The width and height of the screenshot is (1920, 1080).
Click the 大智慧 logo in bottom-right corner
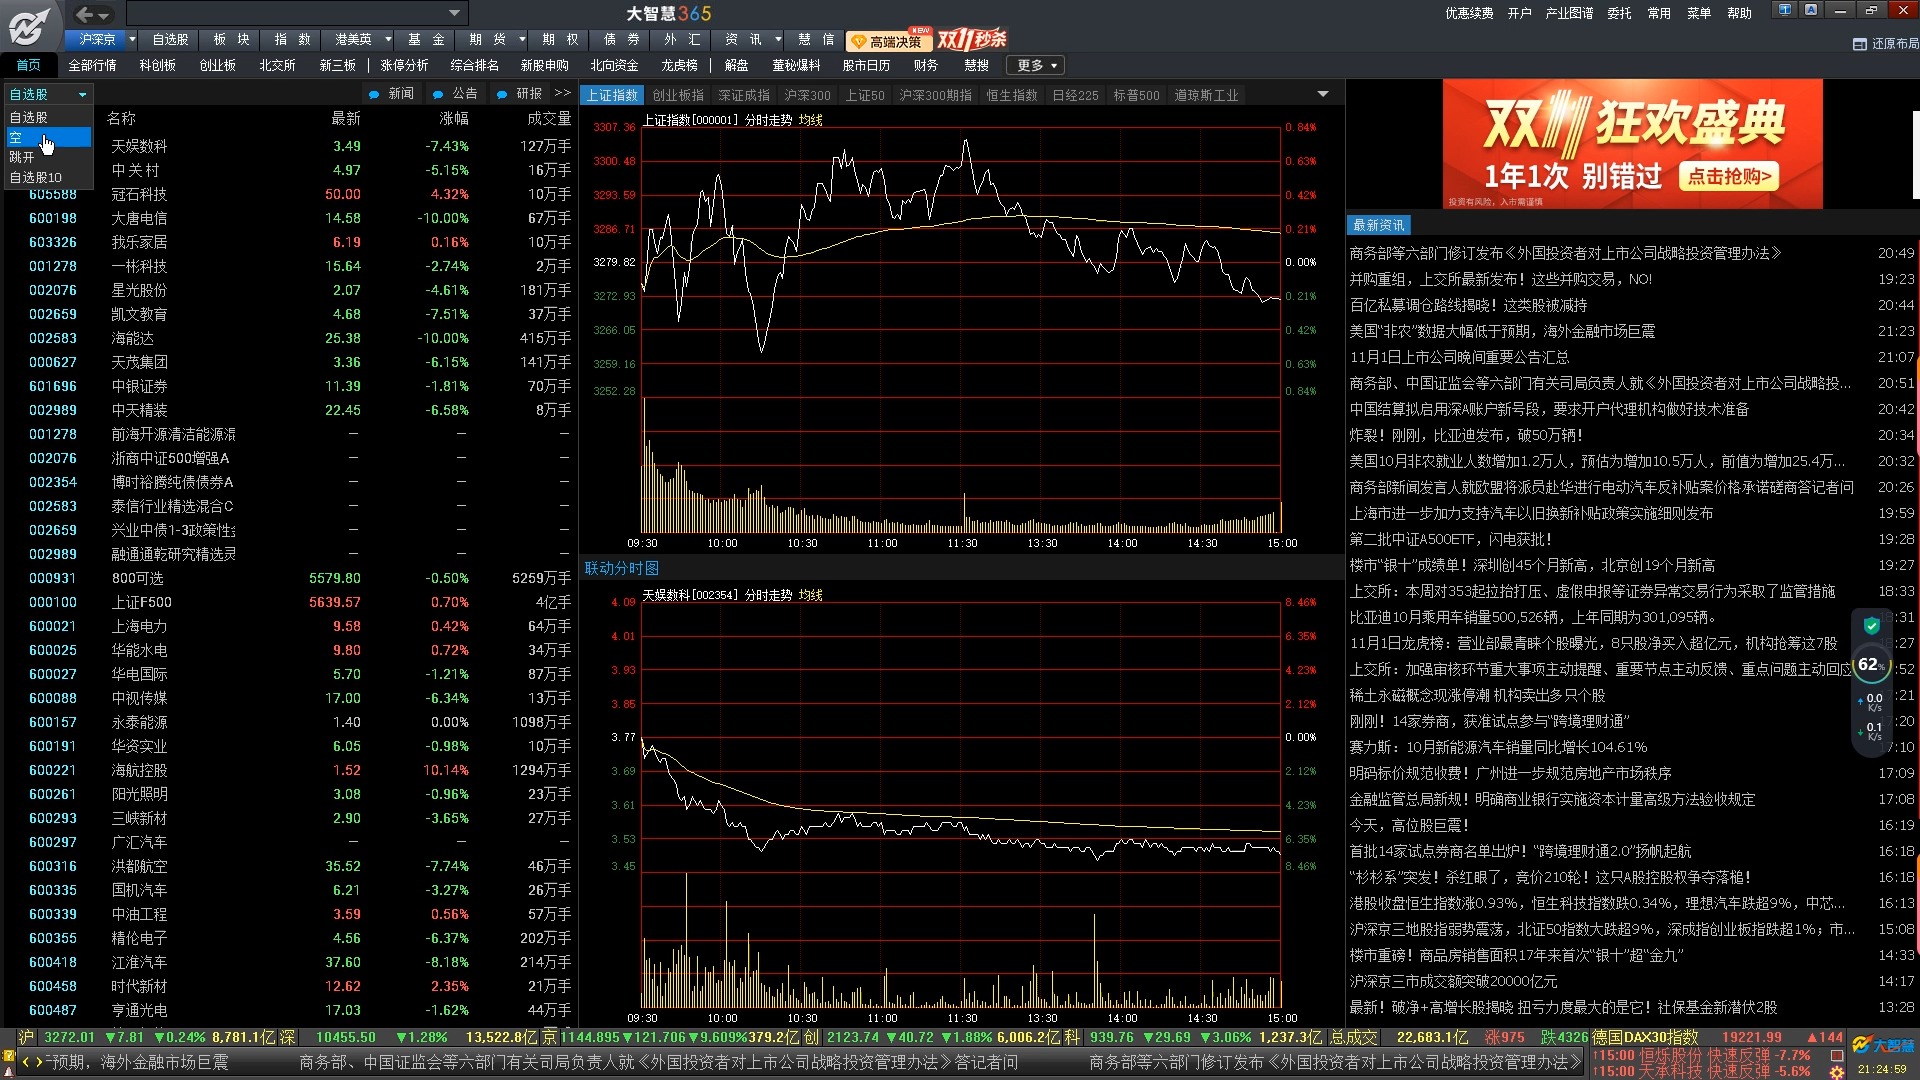1883,1046
